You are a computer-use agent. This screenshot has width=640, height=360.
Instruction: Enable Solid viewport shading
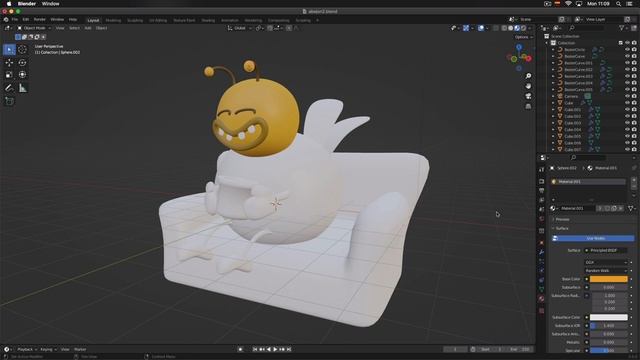click(x=511, y=28)
